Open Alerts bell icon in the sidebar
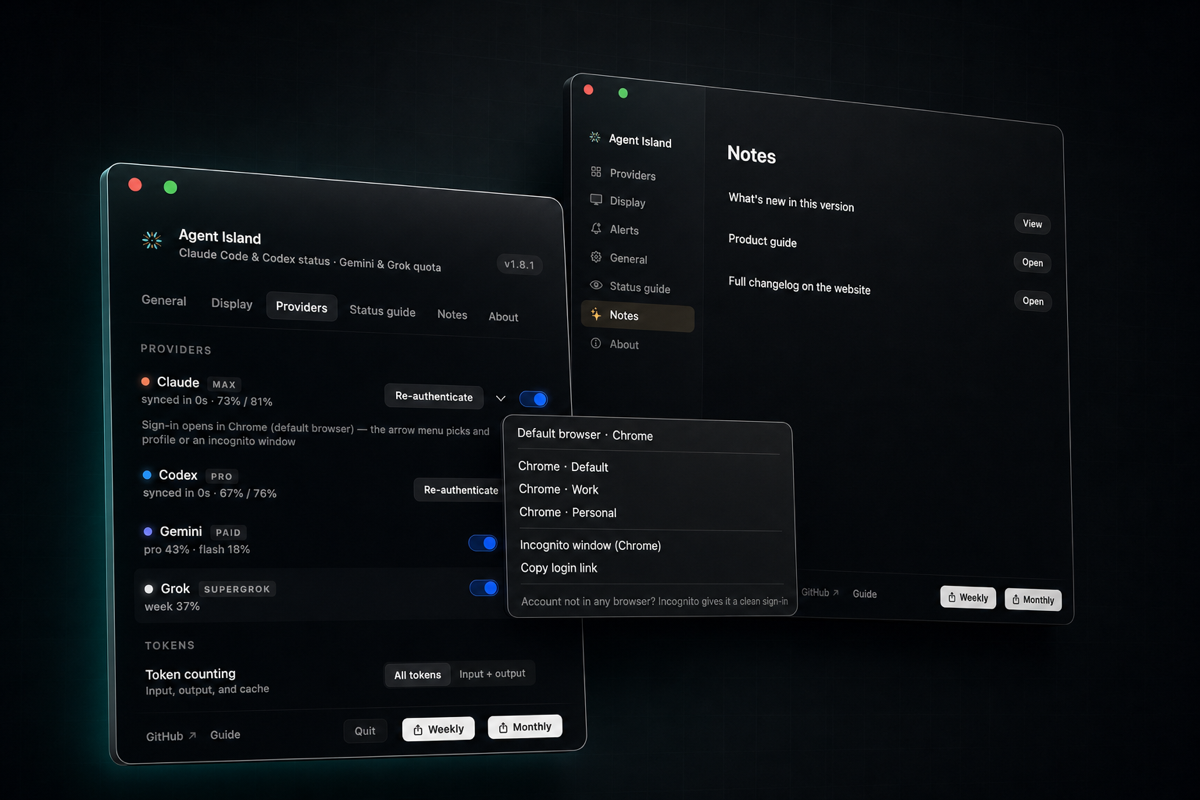 (596, 228)
